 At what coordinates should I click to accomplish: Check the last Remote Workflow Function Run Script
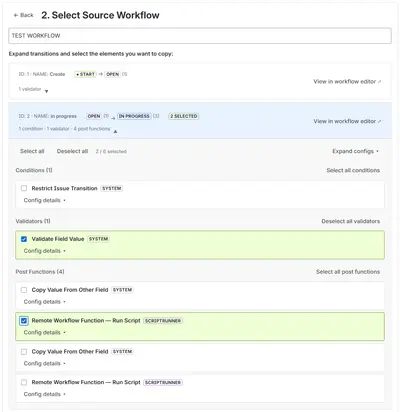click(24, 382)
